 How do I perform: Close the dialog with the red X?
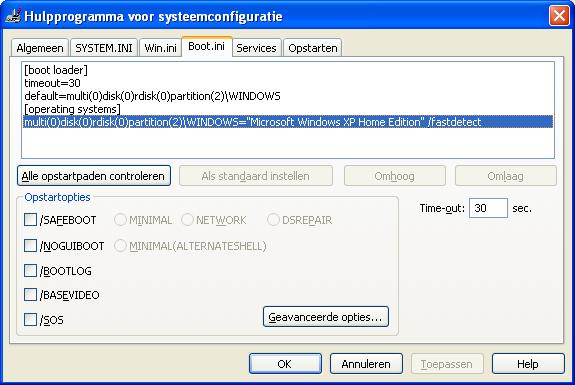point(559,16)
